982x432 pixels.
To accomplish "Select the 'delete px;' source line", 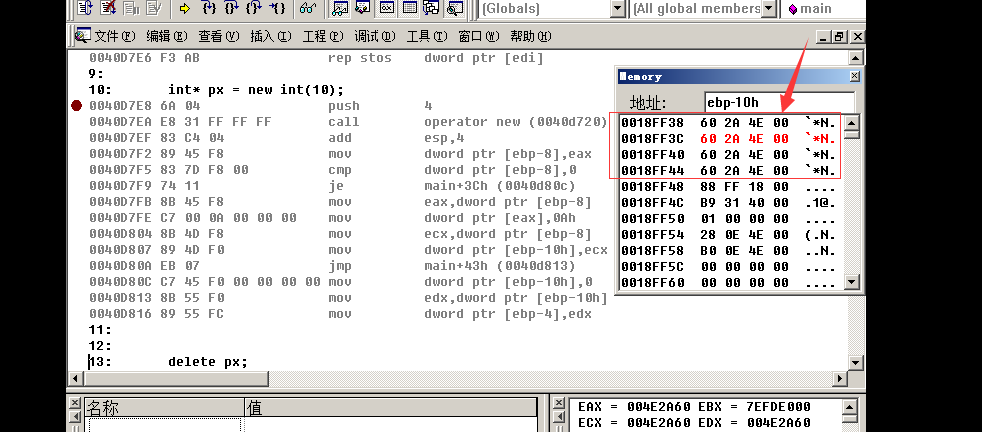I will point(208,362).
